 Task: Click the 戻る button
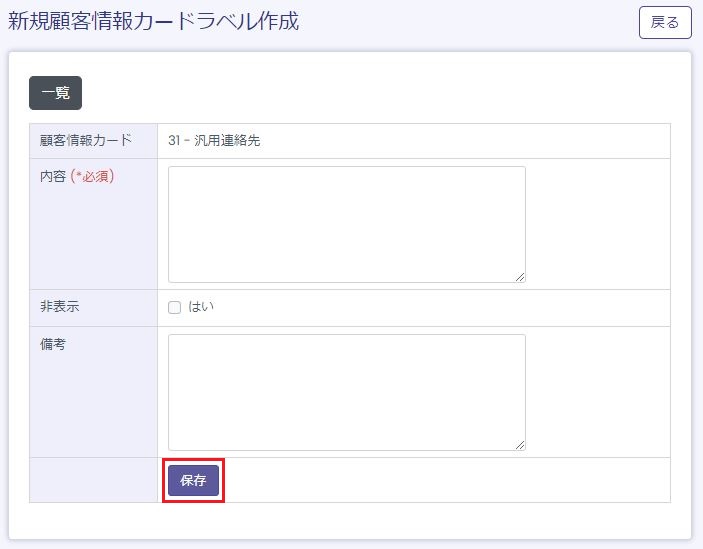tap(664, 22)
